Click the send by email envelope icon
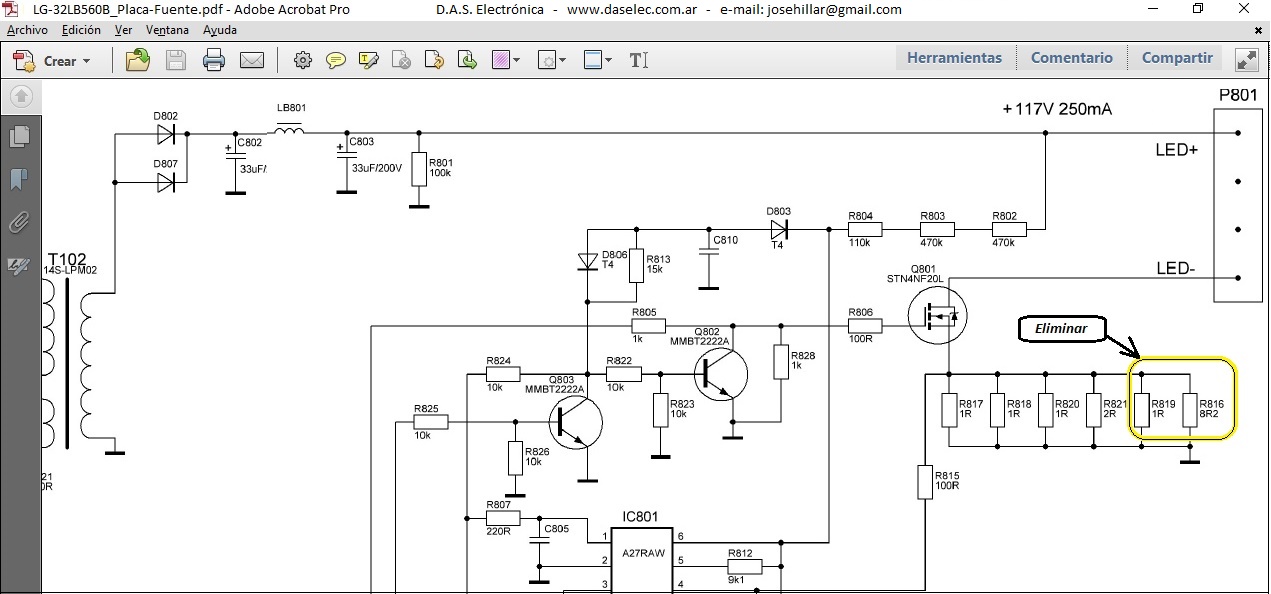The width and height of the screenshot is (1271, 594). pyautogui.click(x=251, y=60)
